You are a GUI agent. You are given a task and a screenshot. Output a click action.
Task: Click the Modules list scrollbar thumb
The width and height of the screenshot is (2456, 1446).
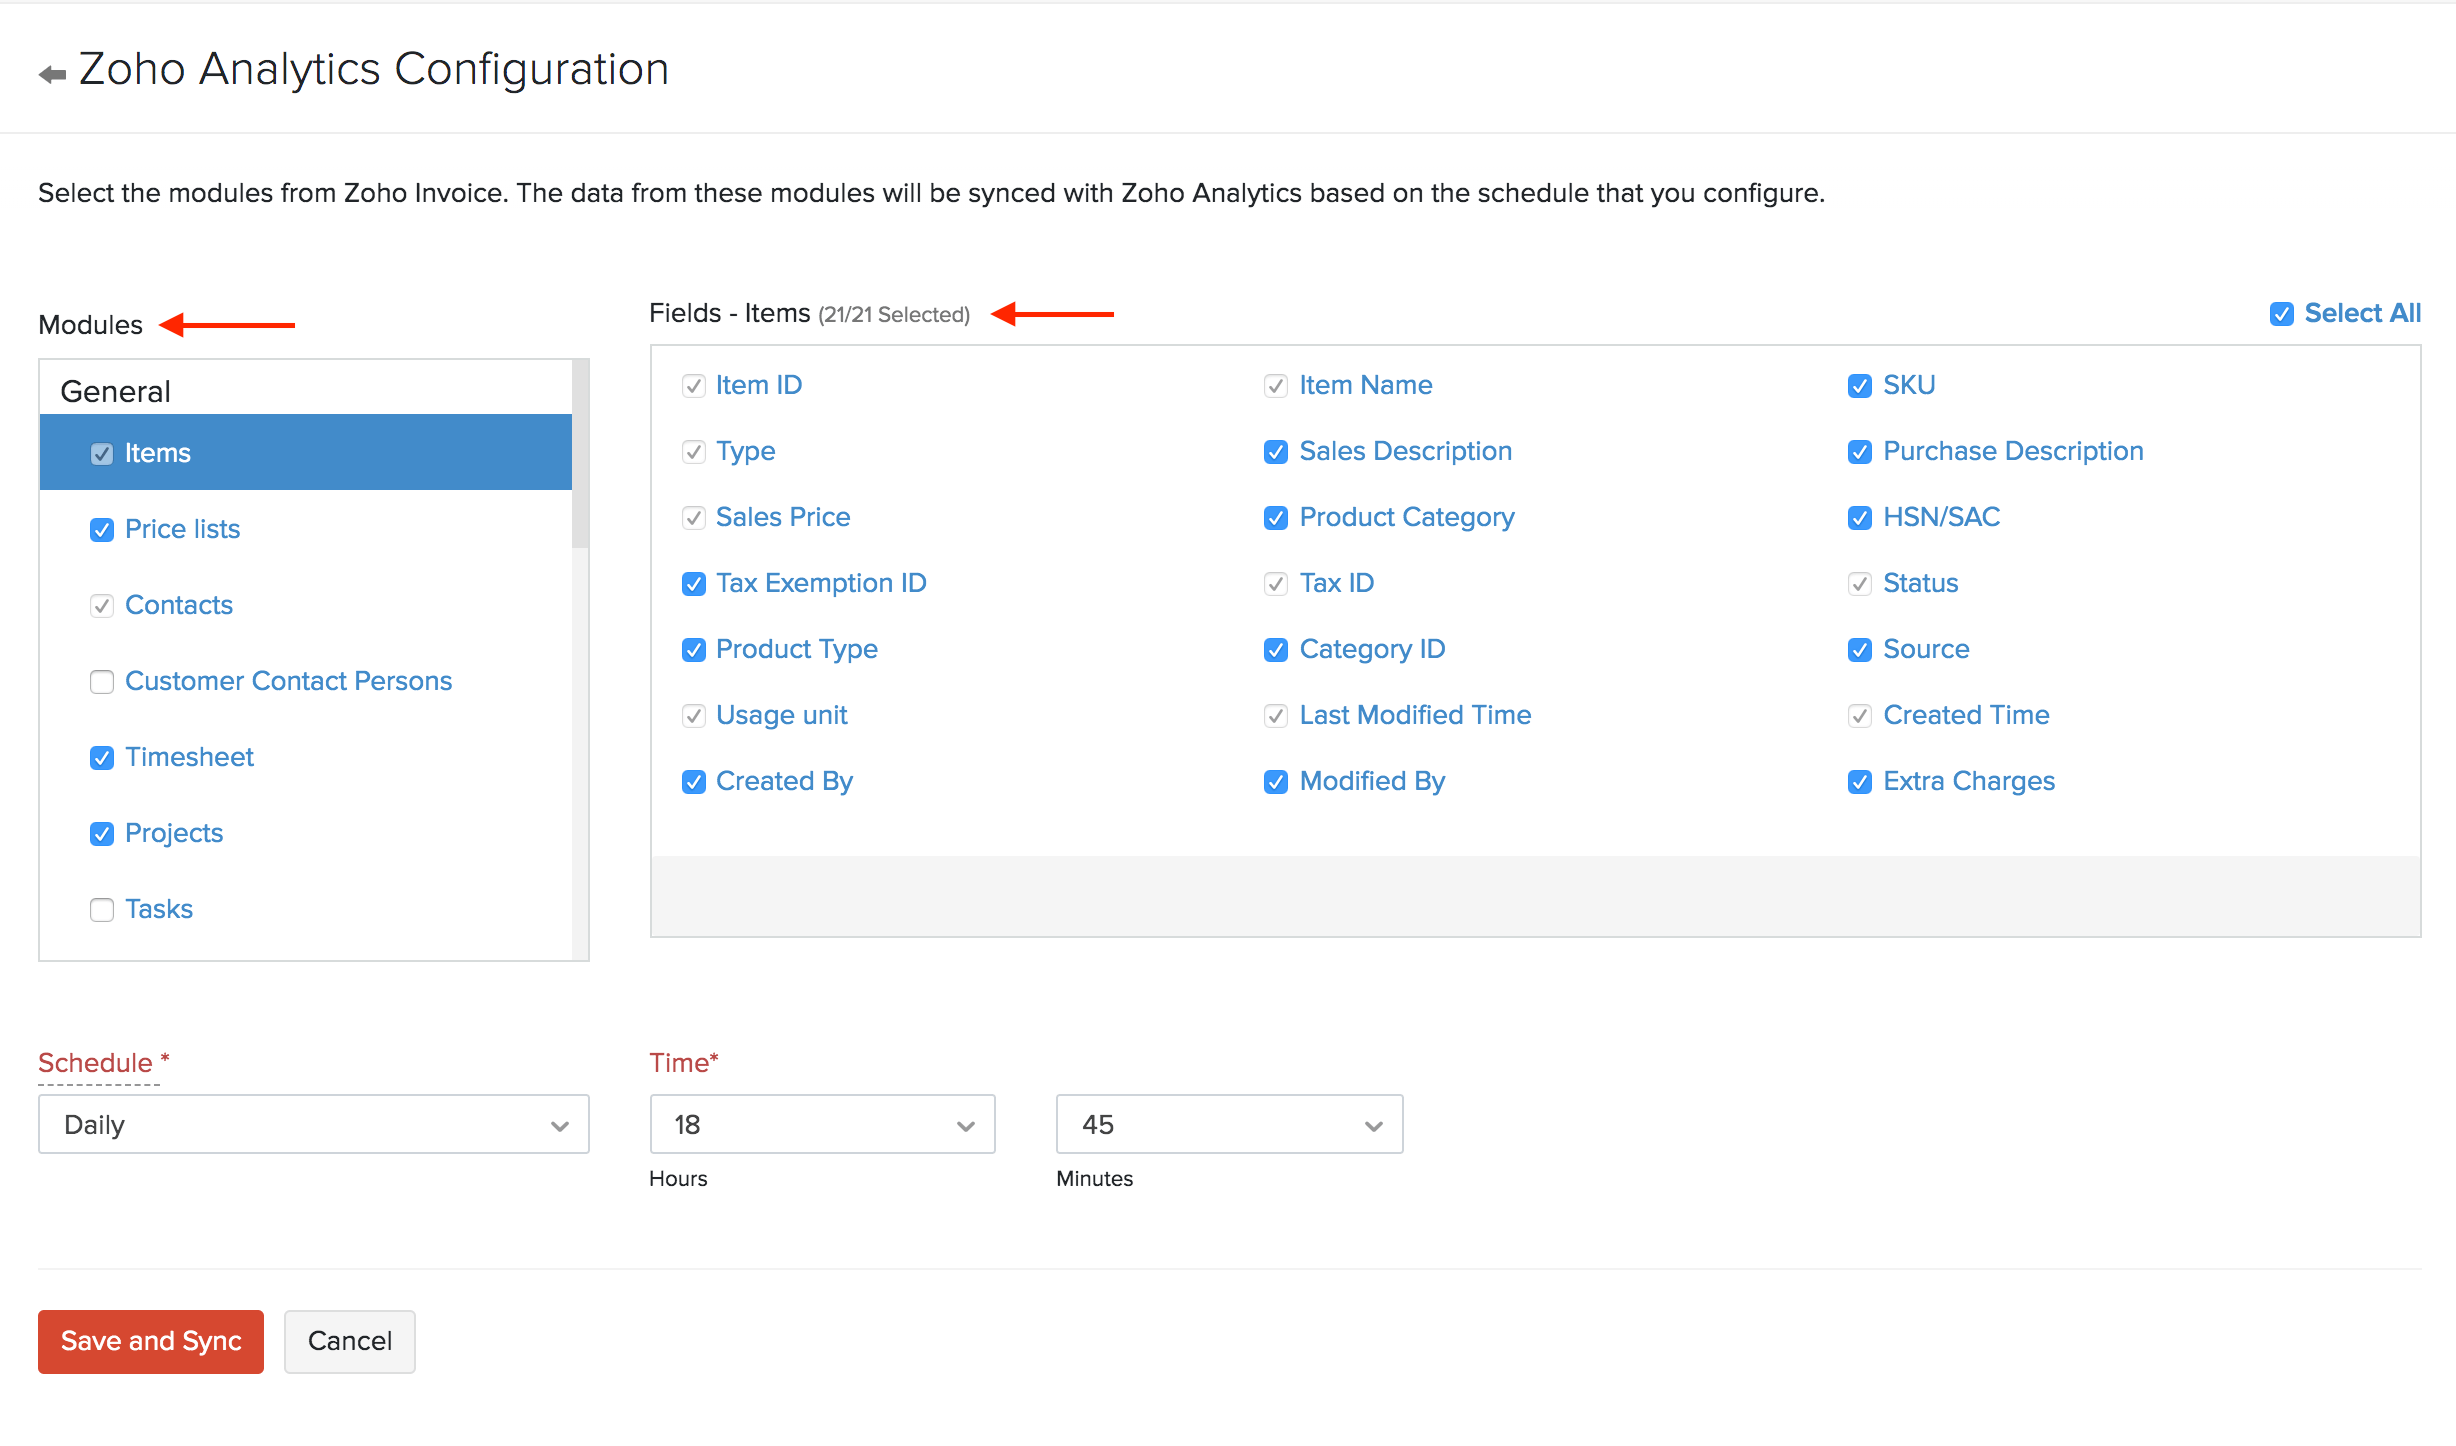(580, 455)
